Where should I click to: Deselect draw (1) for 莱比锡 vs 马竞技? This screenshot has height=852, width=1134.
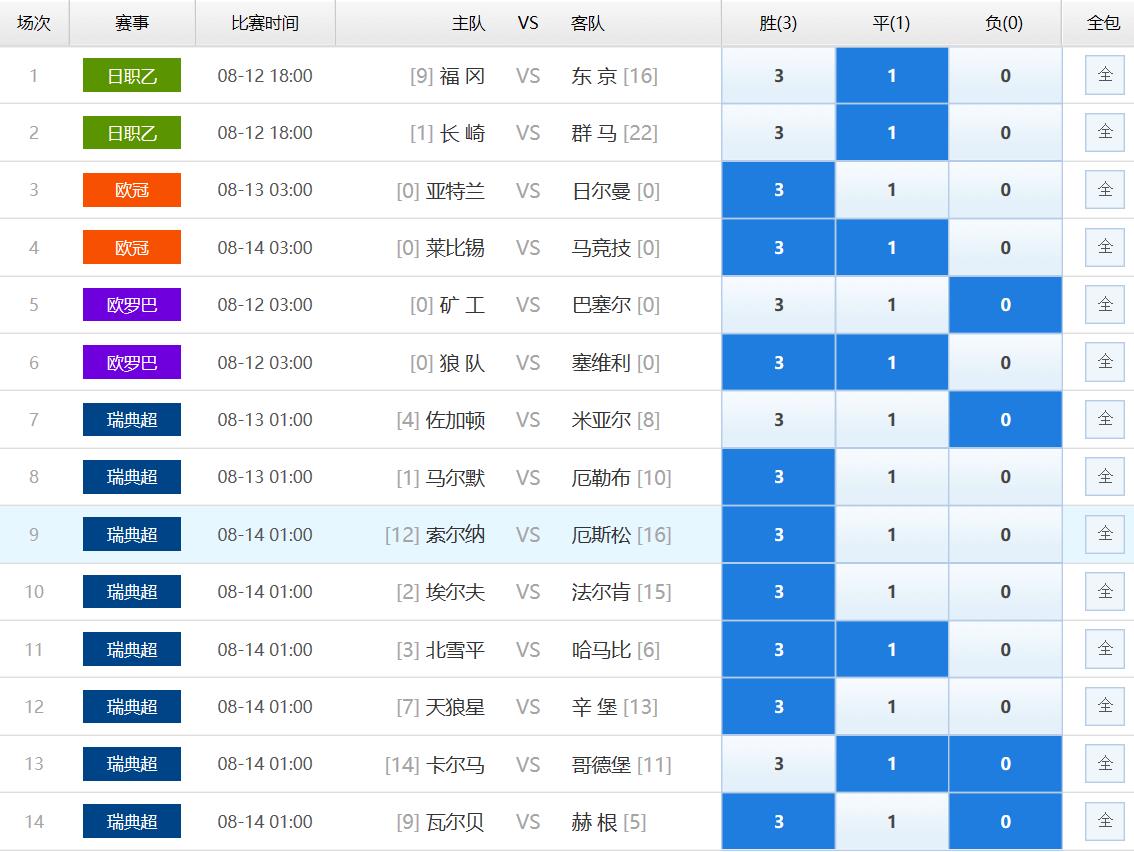point(892,247)
